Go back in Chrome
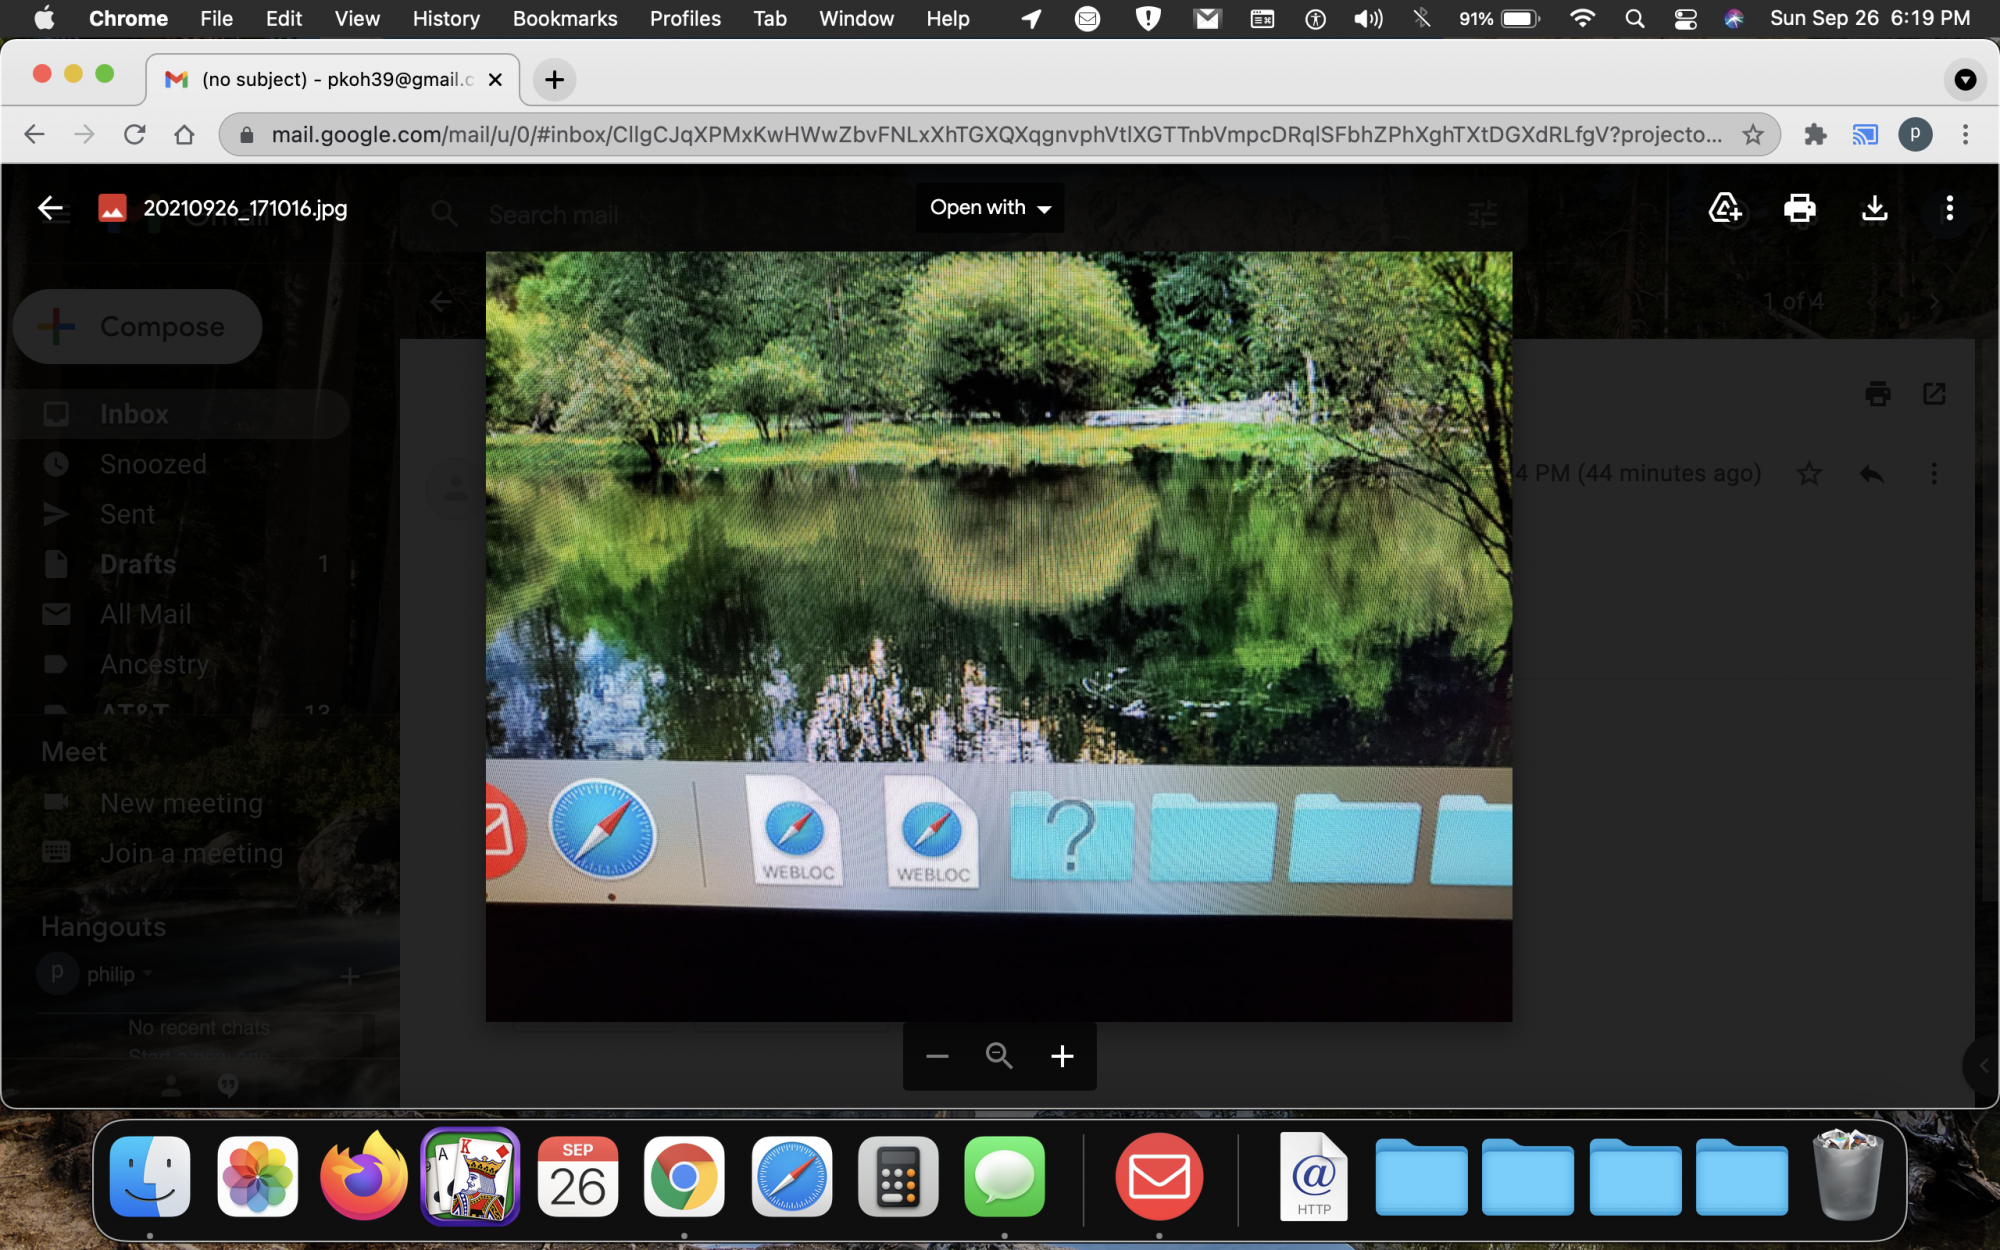2000x1250 pixels. (34, 134)
